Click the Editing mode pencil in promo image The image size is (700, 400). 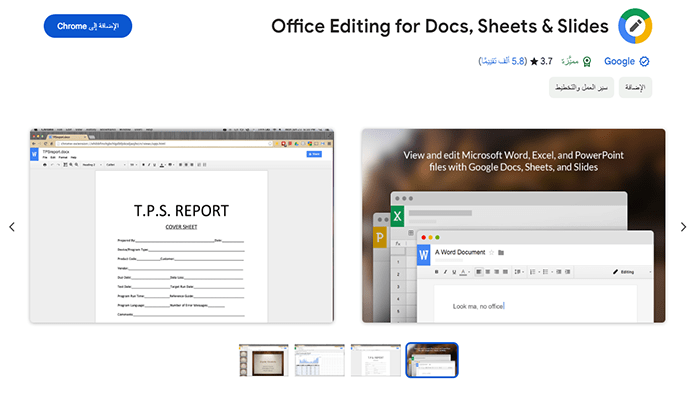coord(616,271)
